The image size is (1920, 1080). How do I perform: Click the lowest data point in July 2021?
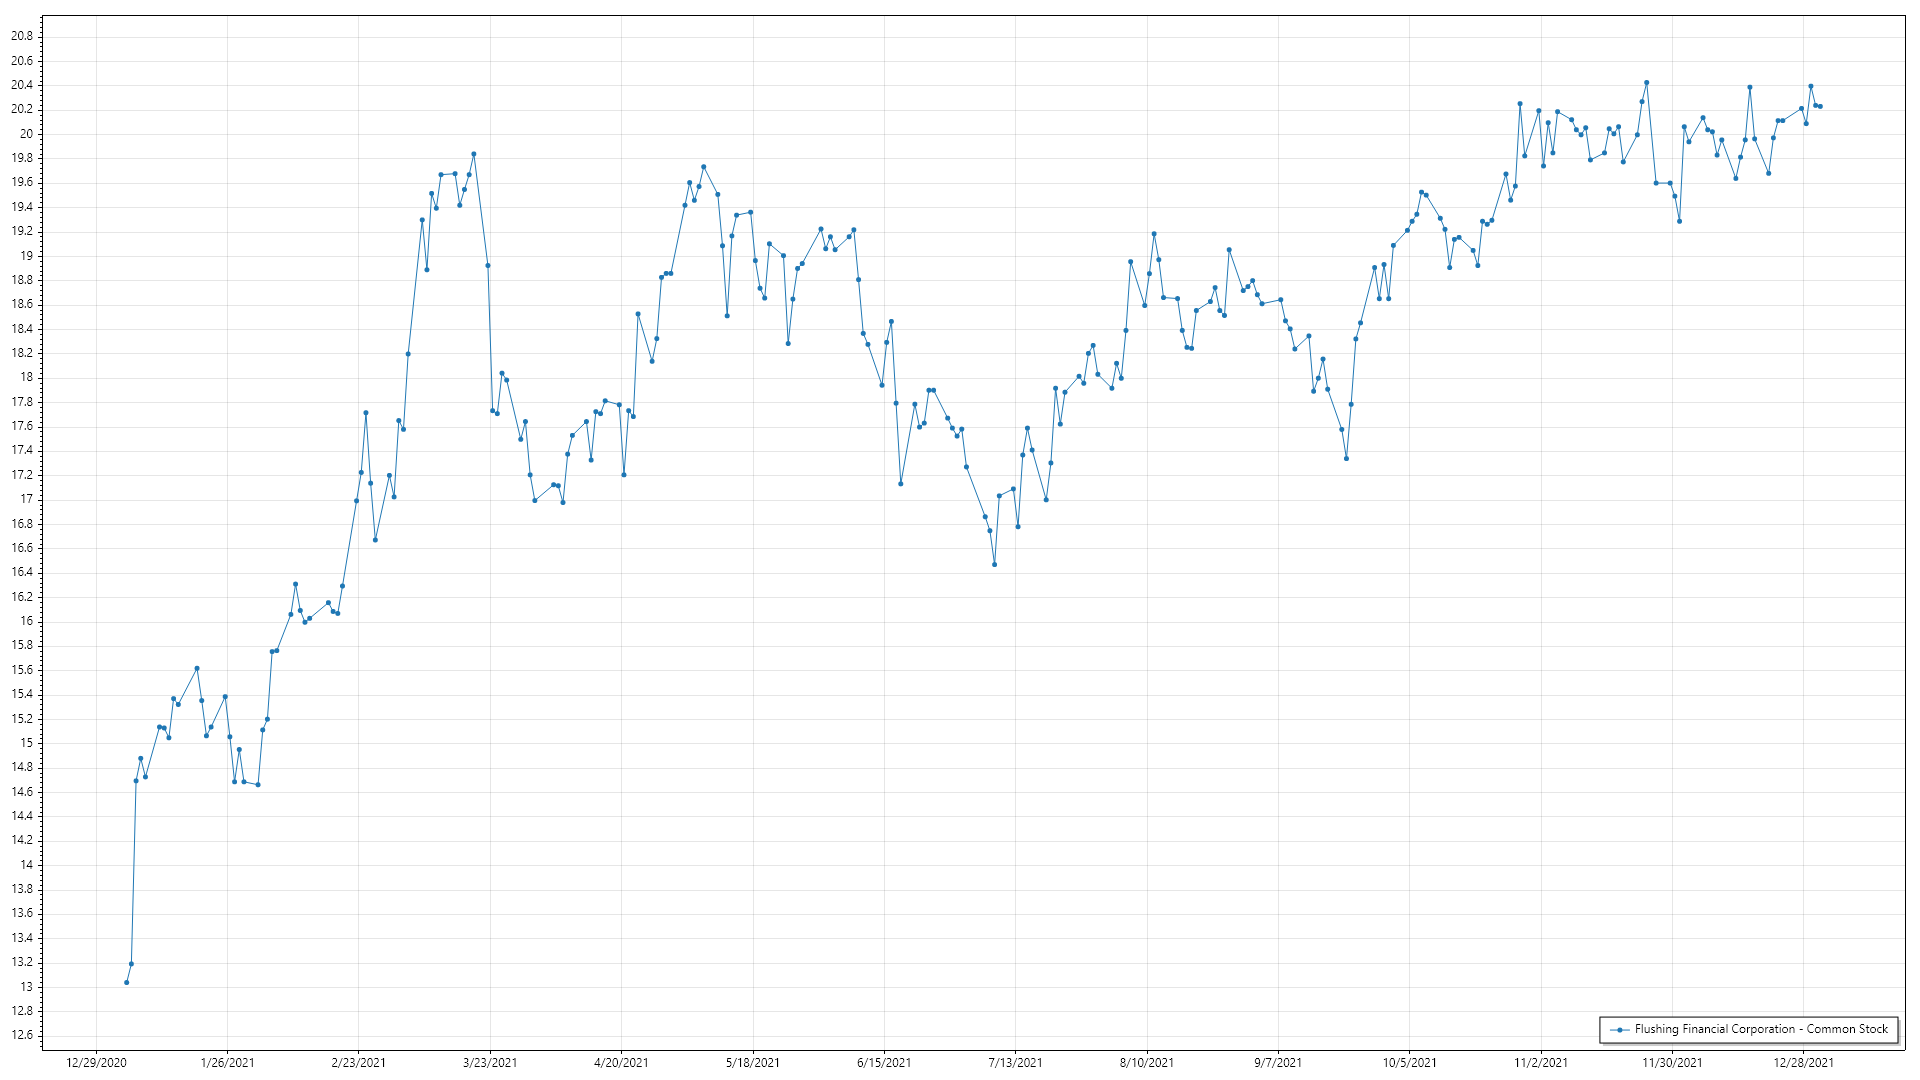click(994, 565)
